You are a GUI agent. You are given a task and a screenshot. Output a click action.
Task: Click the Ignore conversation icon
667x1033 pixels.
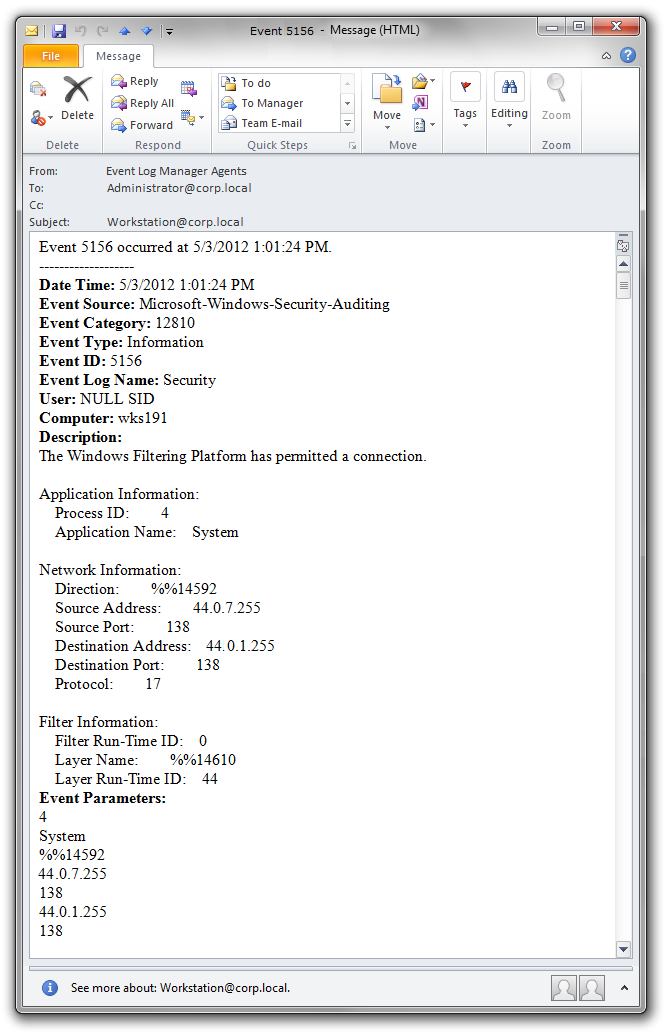coord(38,89)
